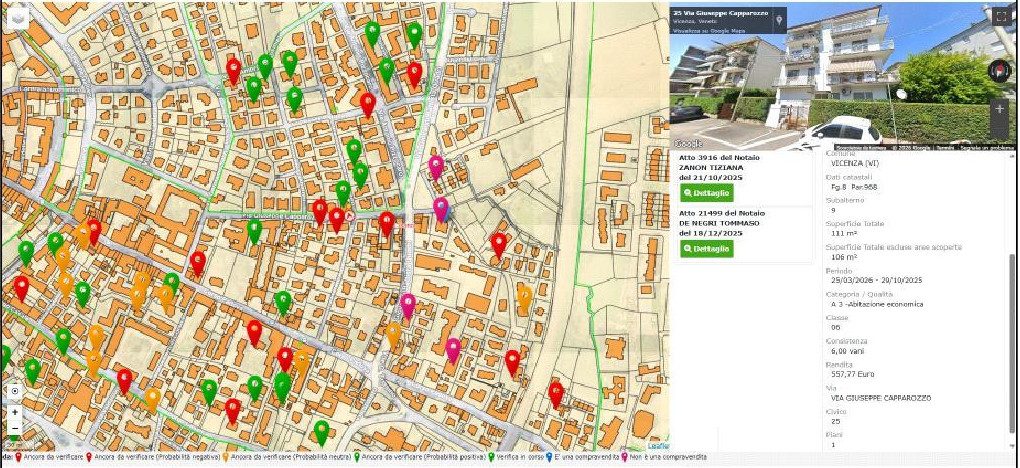
Task: Click legend entry E' una compravendita
Action: coord(585,458)
